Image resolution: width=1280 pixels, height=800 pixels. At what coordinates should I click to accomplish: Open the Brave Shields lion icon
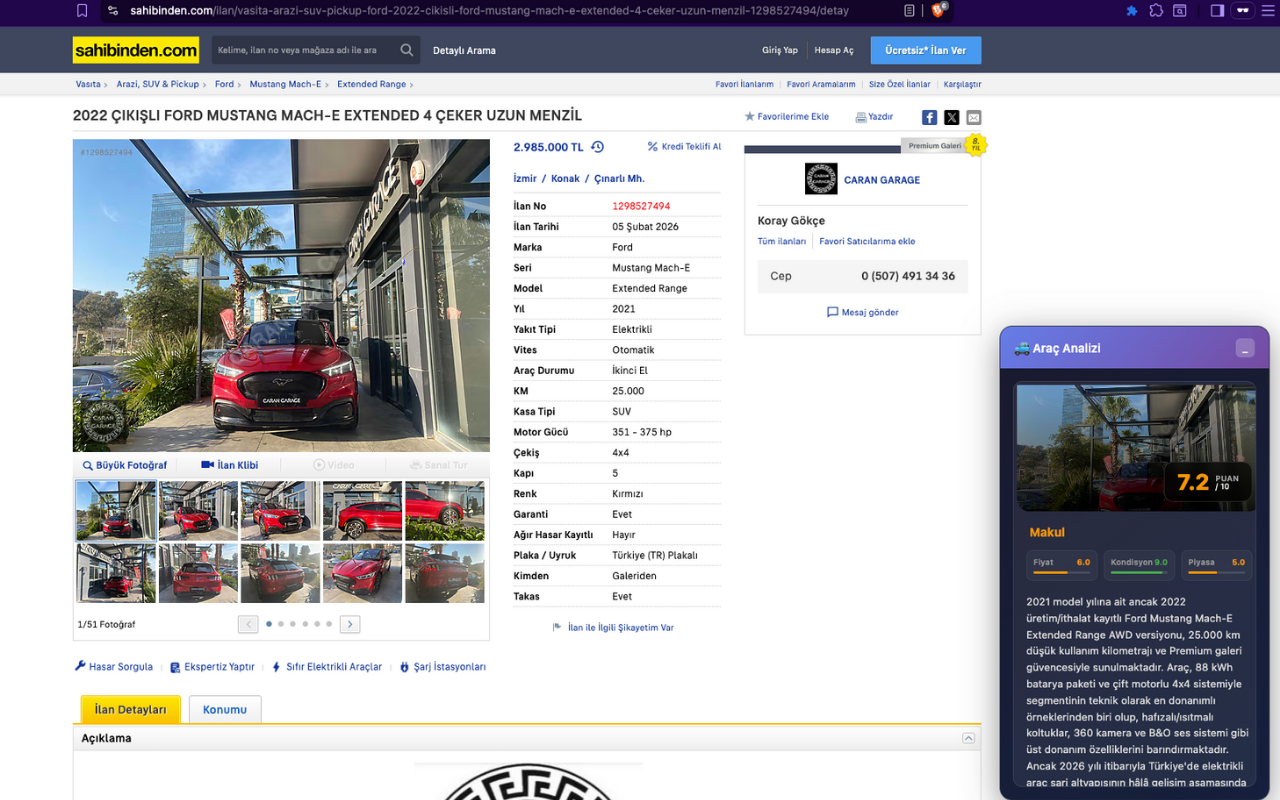pos(939,11)
